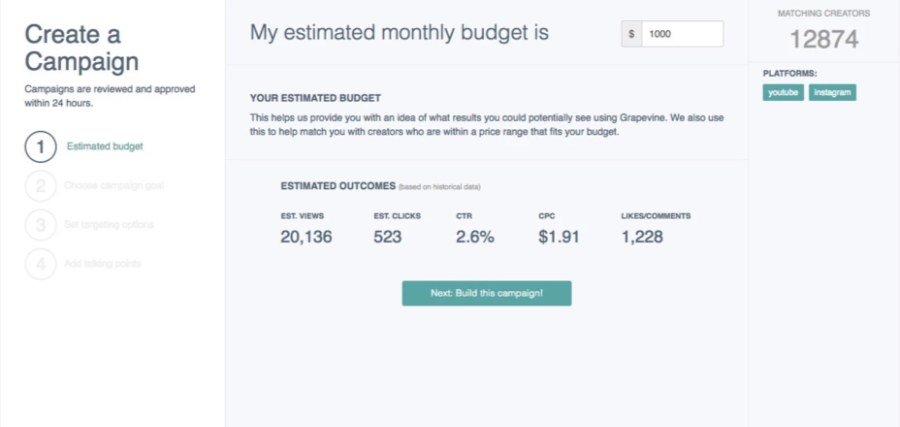
Task: Click the Est. Views value 20,136
Action: pos(306,237)
